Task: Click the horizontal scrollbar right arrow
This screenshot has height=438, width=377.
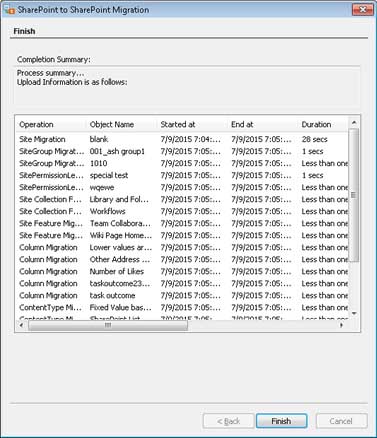Action: pos(342,325)
